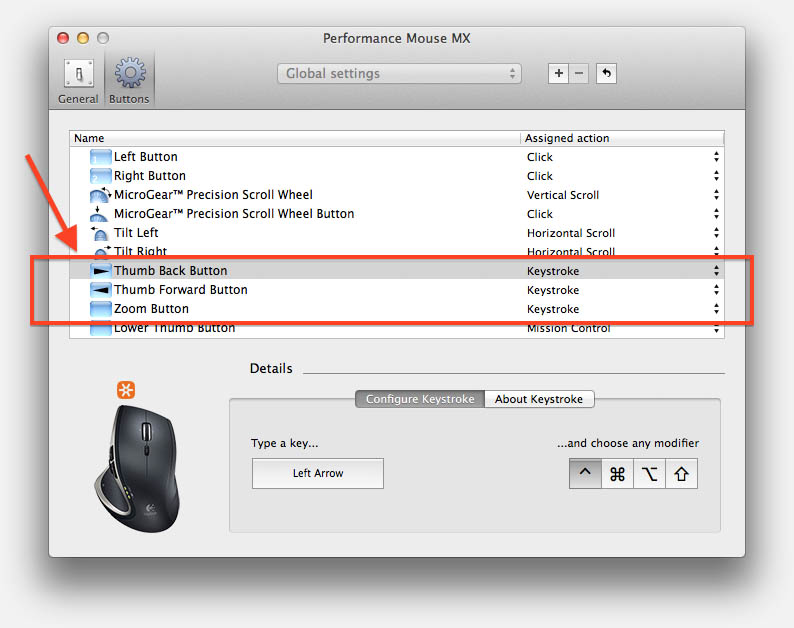Select MicroGear Precision Scroll Wheel Button row
The height and width of the screenshot is (628, 794).
pos(396,214)
